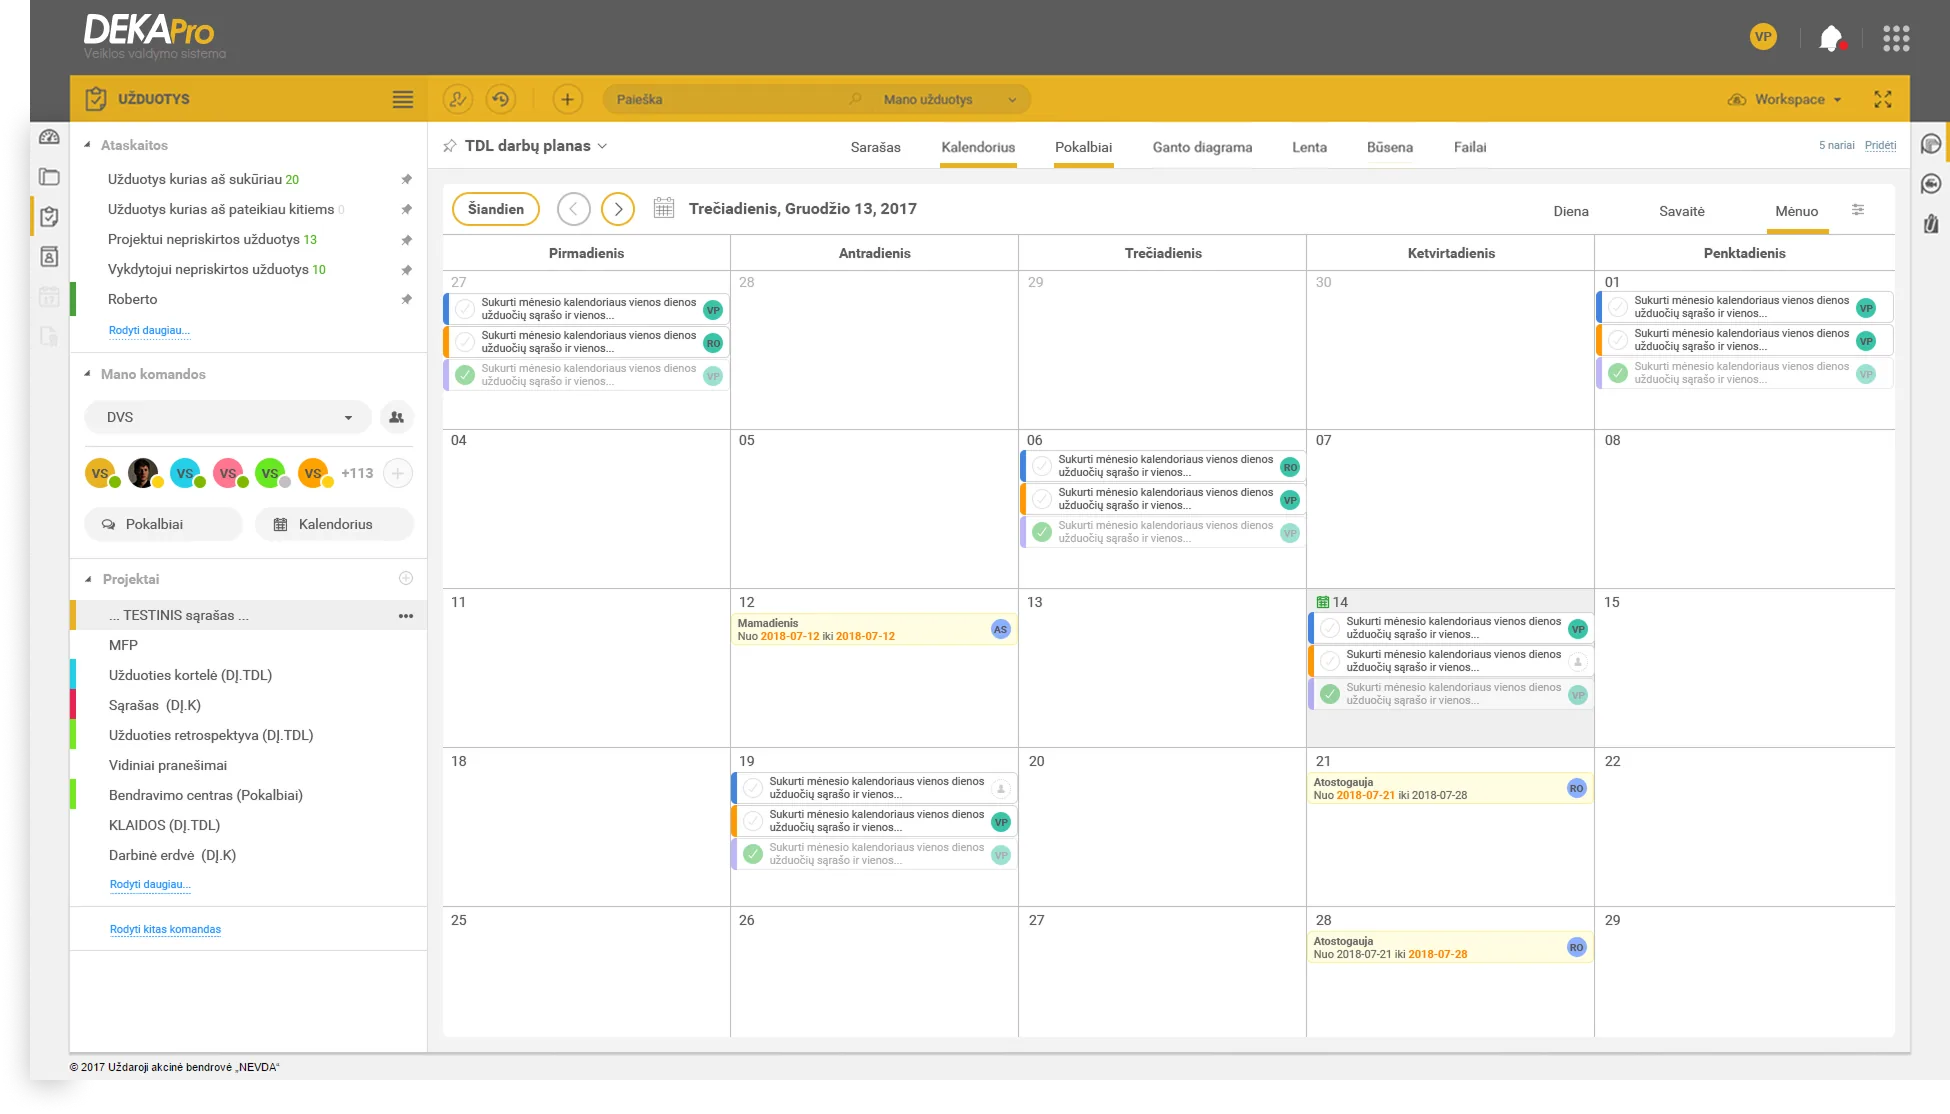Open the Mano užduotys filter dropdown
Image resolution: width=1950 pixels, height=1114 pixels.
(949, 99)
